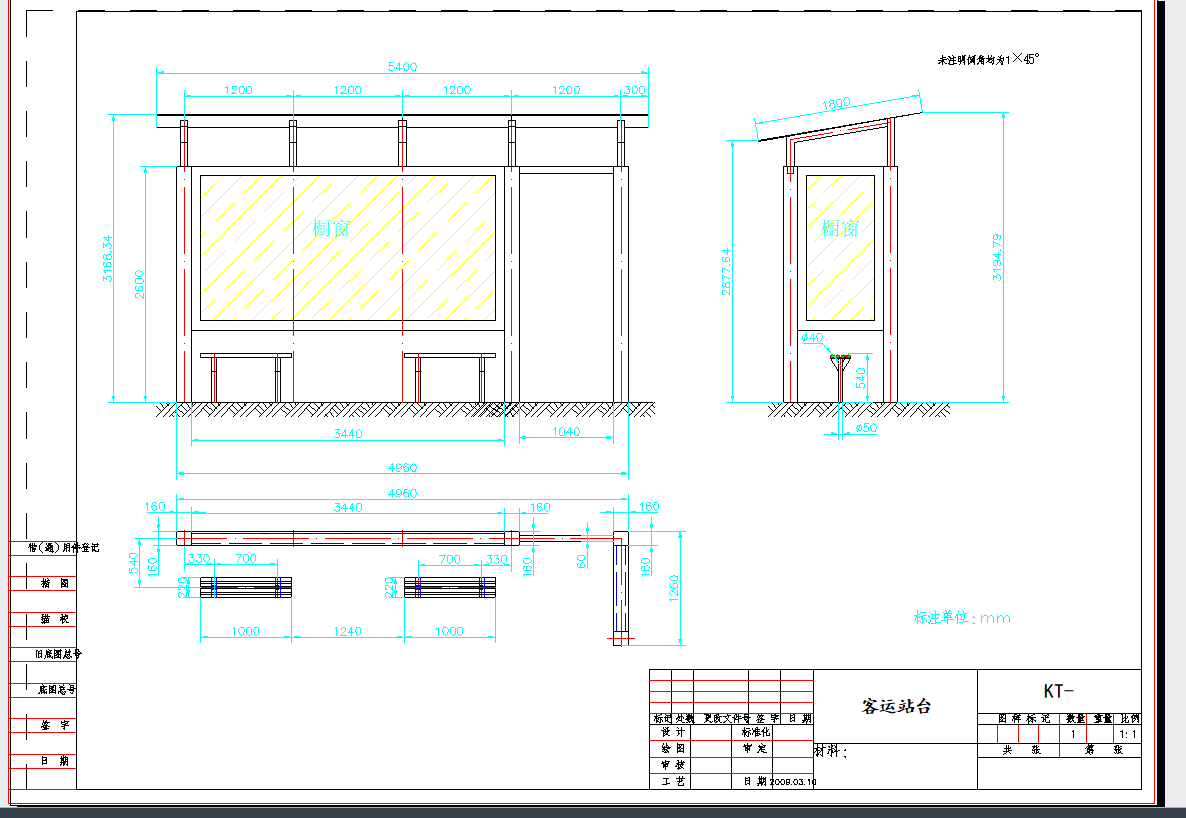Select the φ50 diameter annotation
Image resolution: width=1186 pixels, height=818 pixels.
(866, 428)
